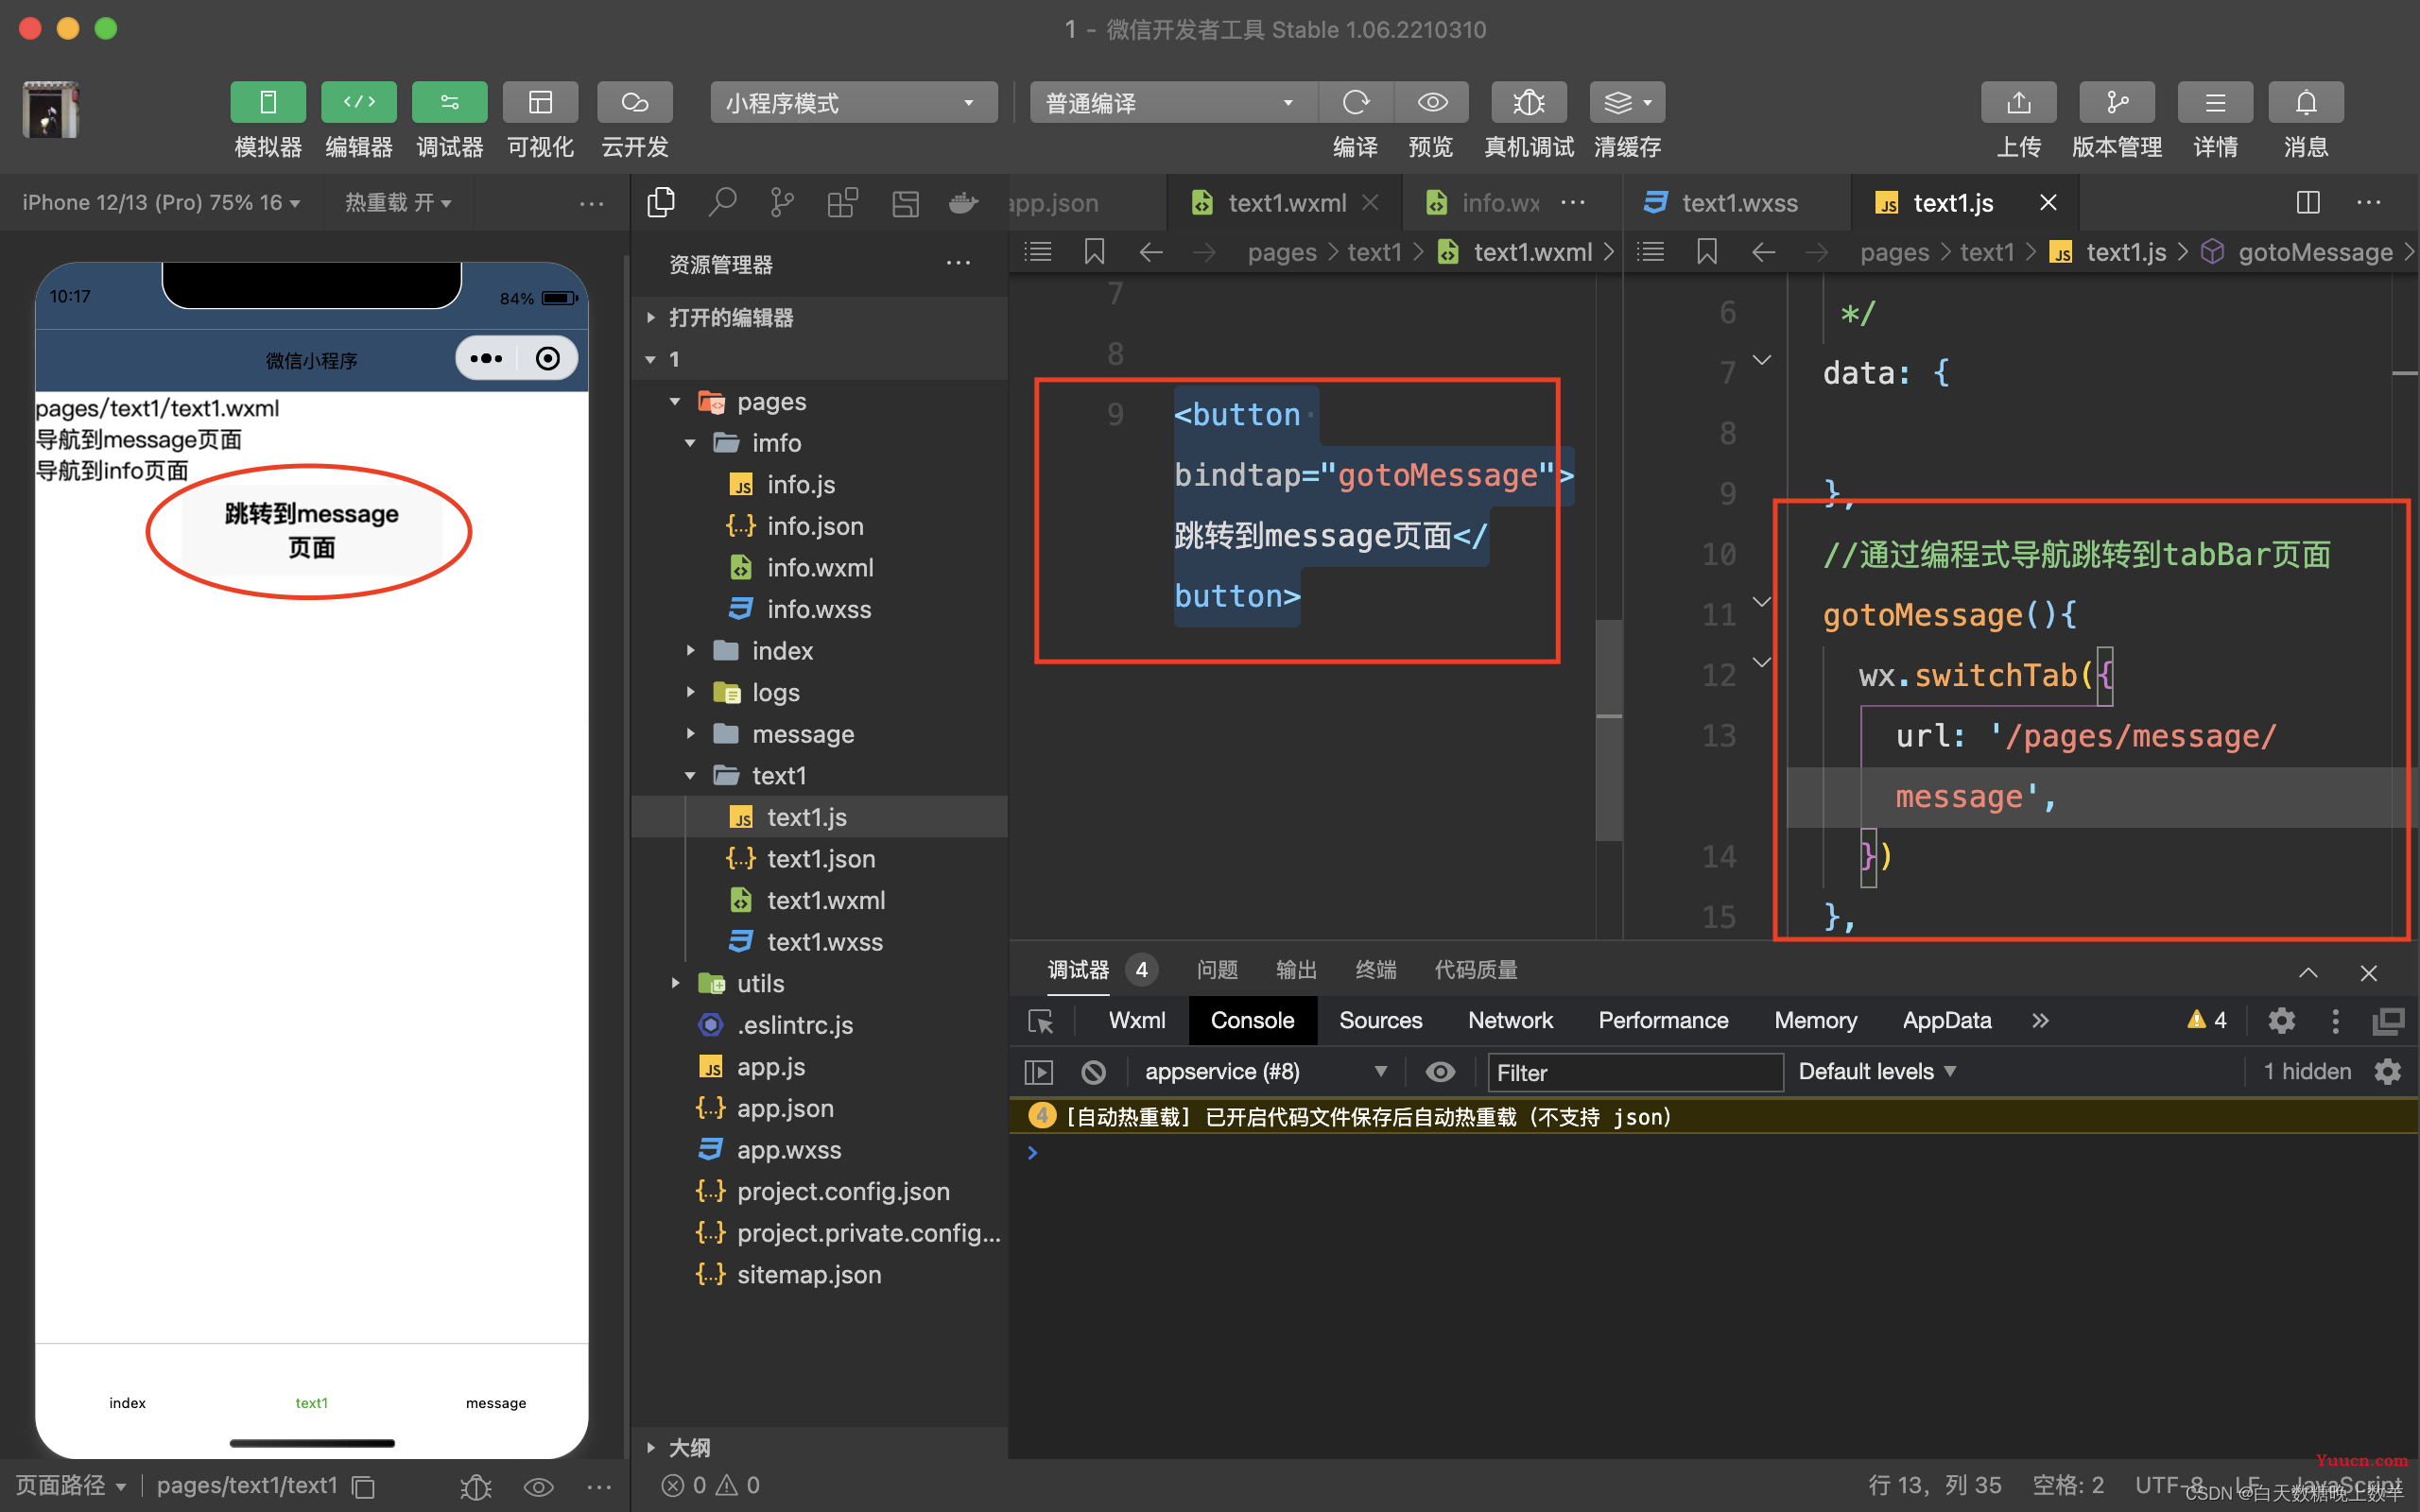Open info.wxml in the file tree
This screenshot has width=2420, height=1512.
point(820,567)
